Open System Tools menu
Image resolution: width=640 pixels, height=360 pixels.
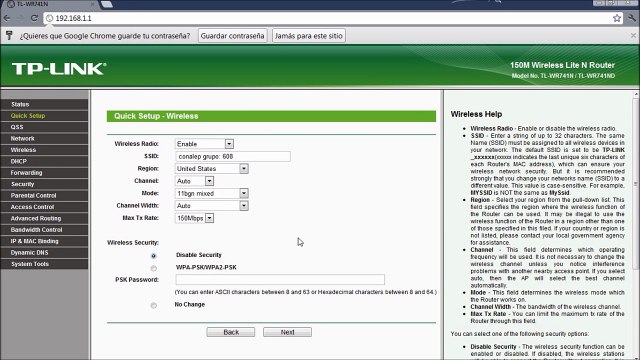point(44,264)
